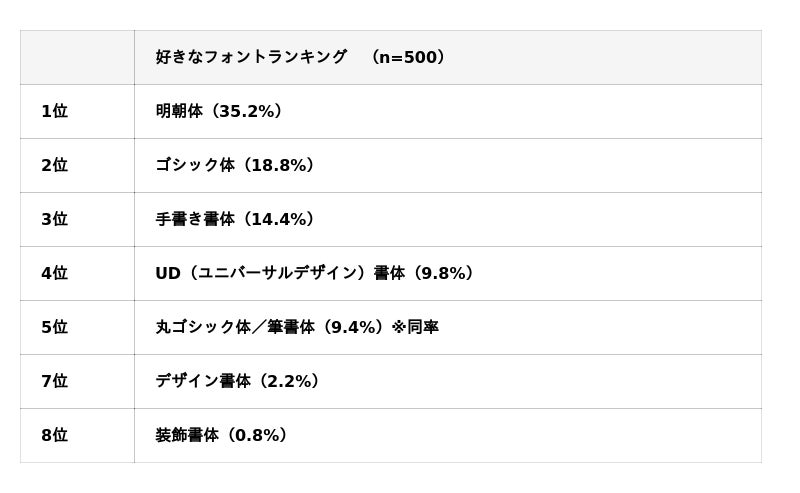Screen dimensions: 800x493
Task: Click the 7位 rank cell
Action: 54,381
